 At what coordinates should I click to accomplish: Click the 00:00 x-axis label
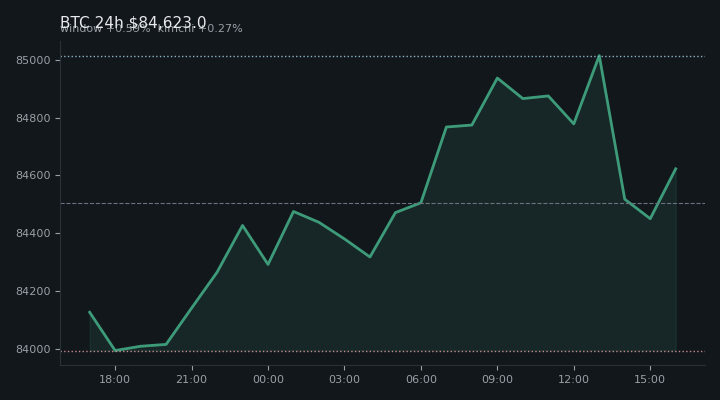268,379
